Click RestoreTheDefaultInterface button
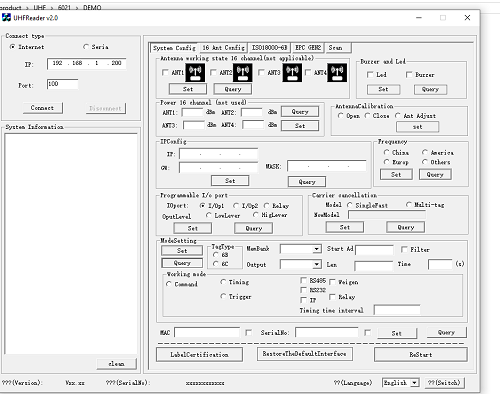 pos(305,354)
